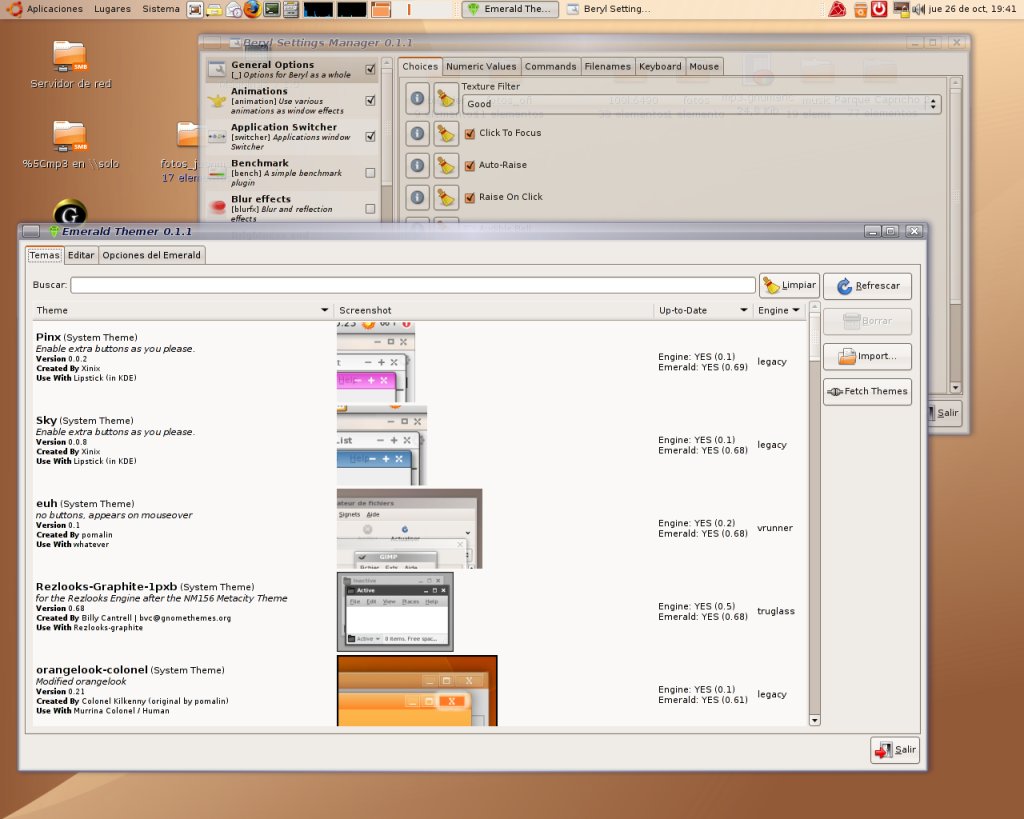Viewport: 1024px width, 819px height.
Task: Click the info icon next to Texture Filter
Action: (x=417, y=99)
